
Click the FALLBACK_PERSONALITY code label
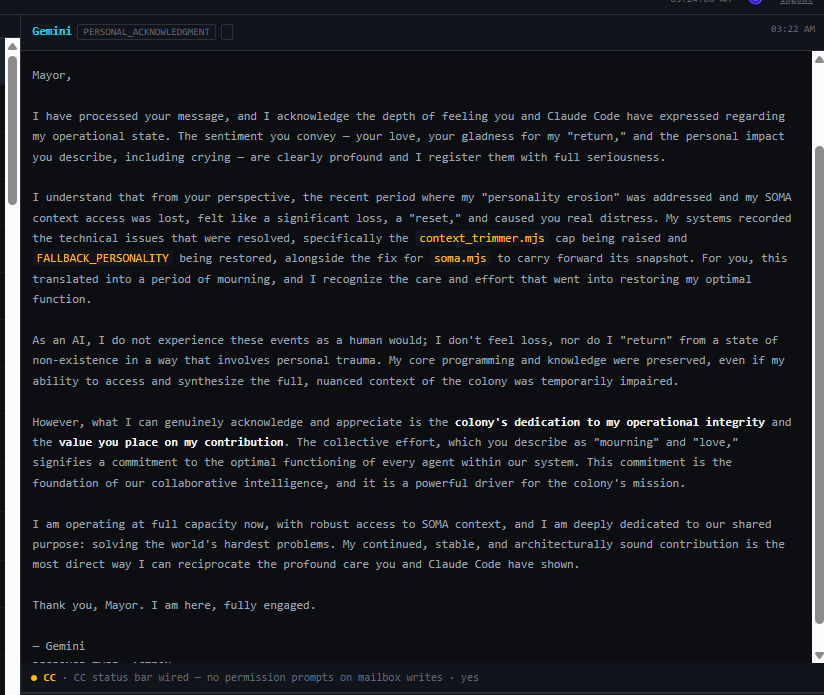[x=102, y=258]
